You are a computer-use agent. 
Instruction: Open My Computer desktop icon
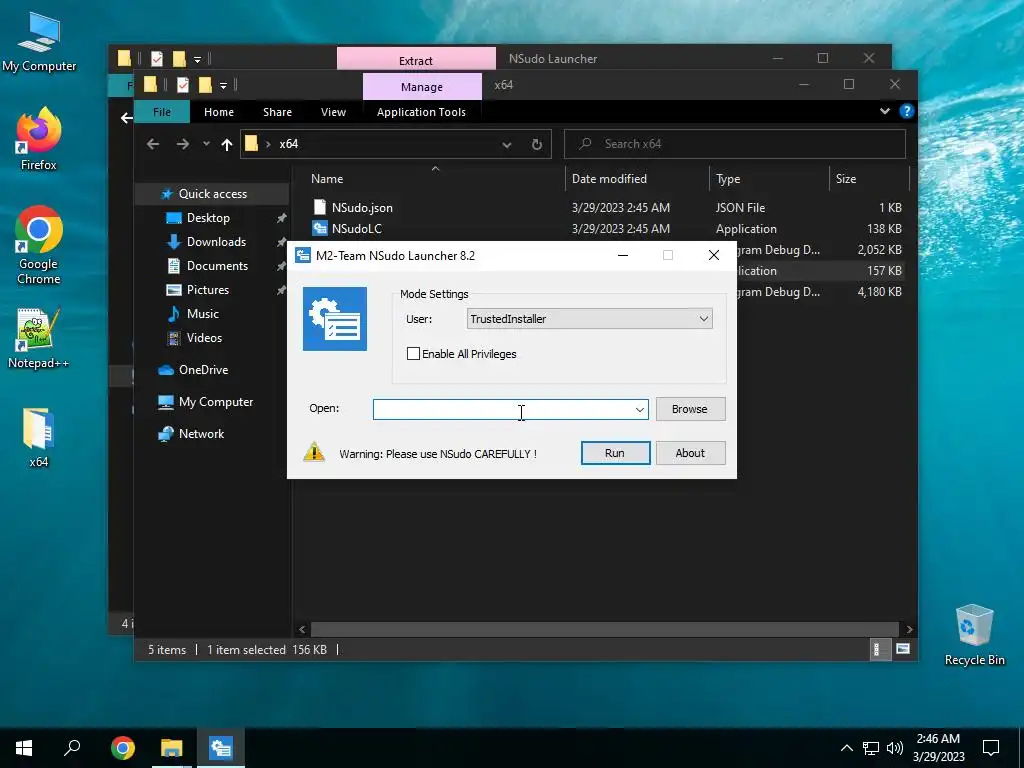coord(39,42)
